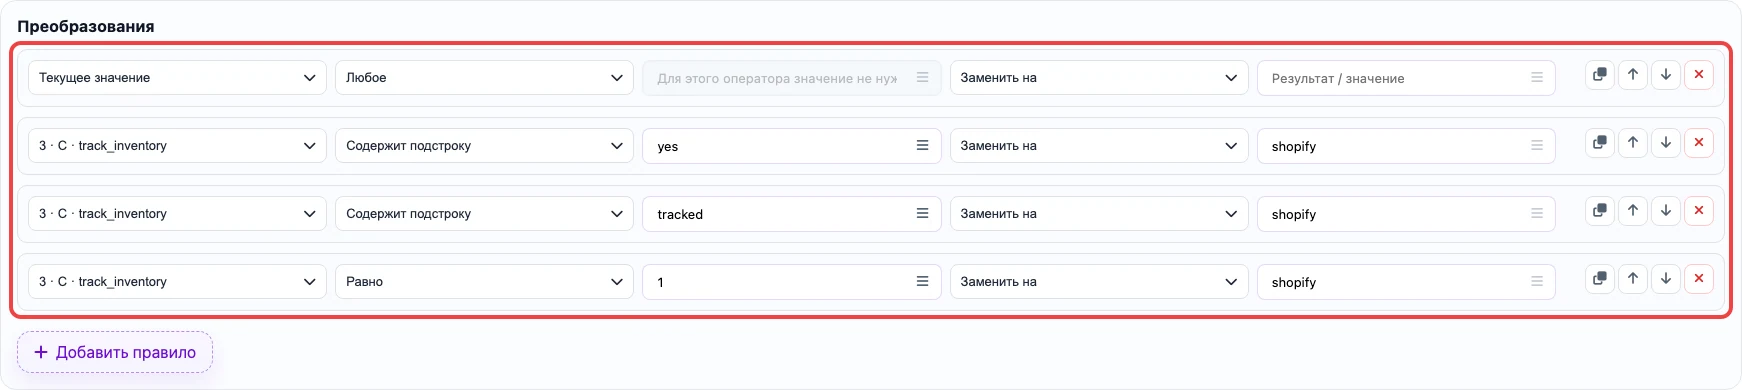Duplicate the 'Текущее значение' rule
Screen dimensions: 1742x390
point(1600,75)
